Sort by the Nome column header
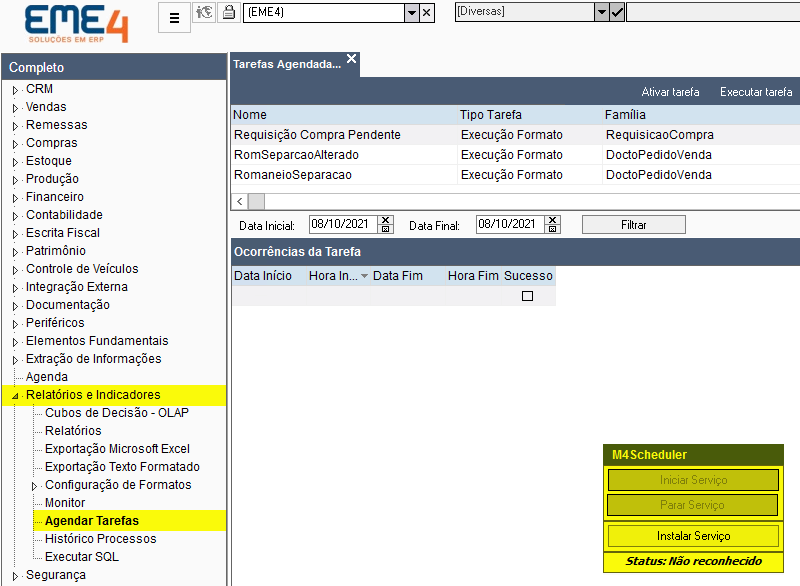This screenshot has width=800, height=586. (344, 115)
